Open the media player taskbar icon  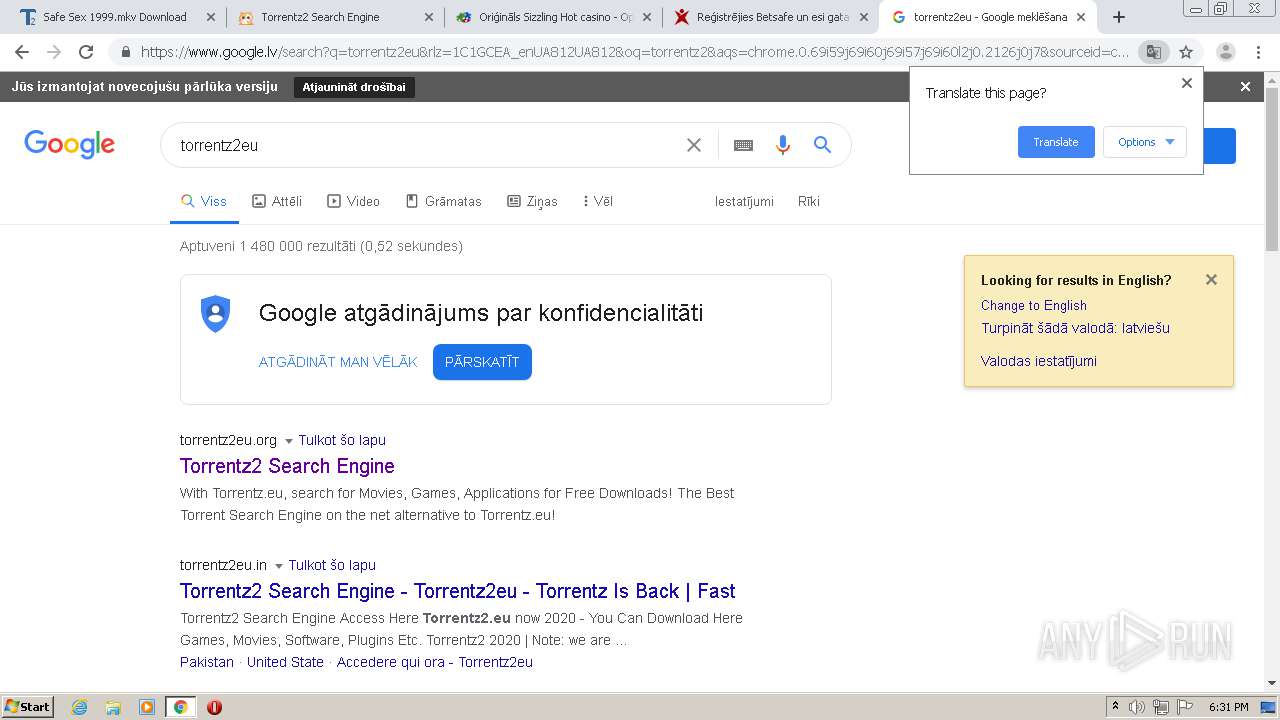coord(147,707)
